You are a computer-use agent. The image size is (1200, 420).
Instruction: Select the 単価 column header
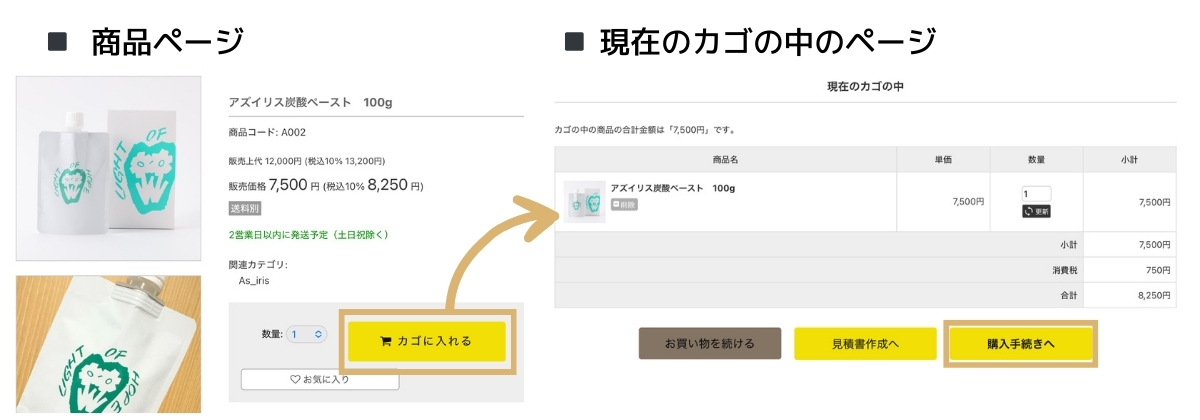943,159
